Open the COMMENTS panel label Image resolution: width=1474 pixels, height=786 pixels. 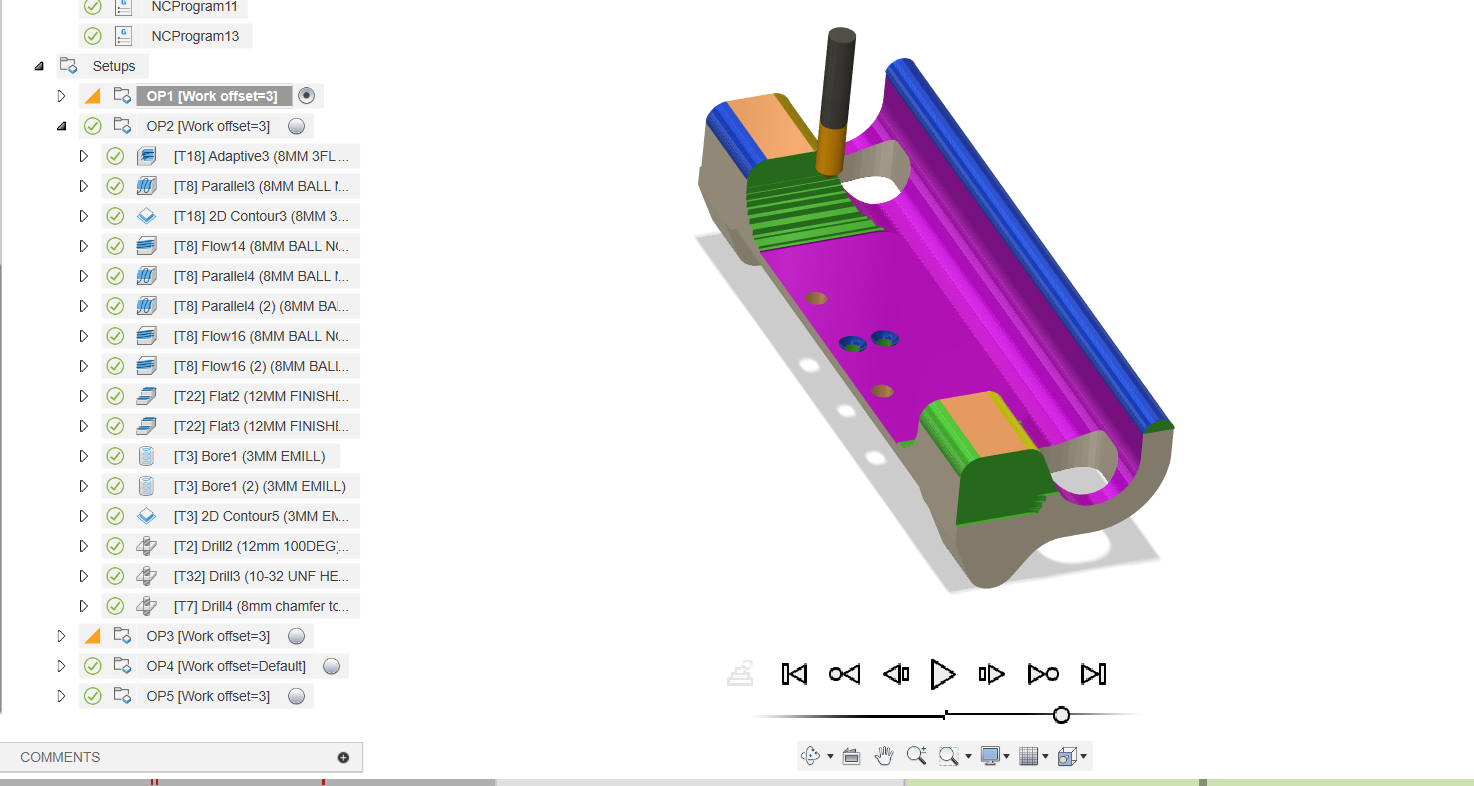60,757
